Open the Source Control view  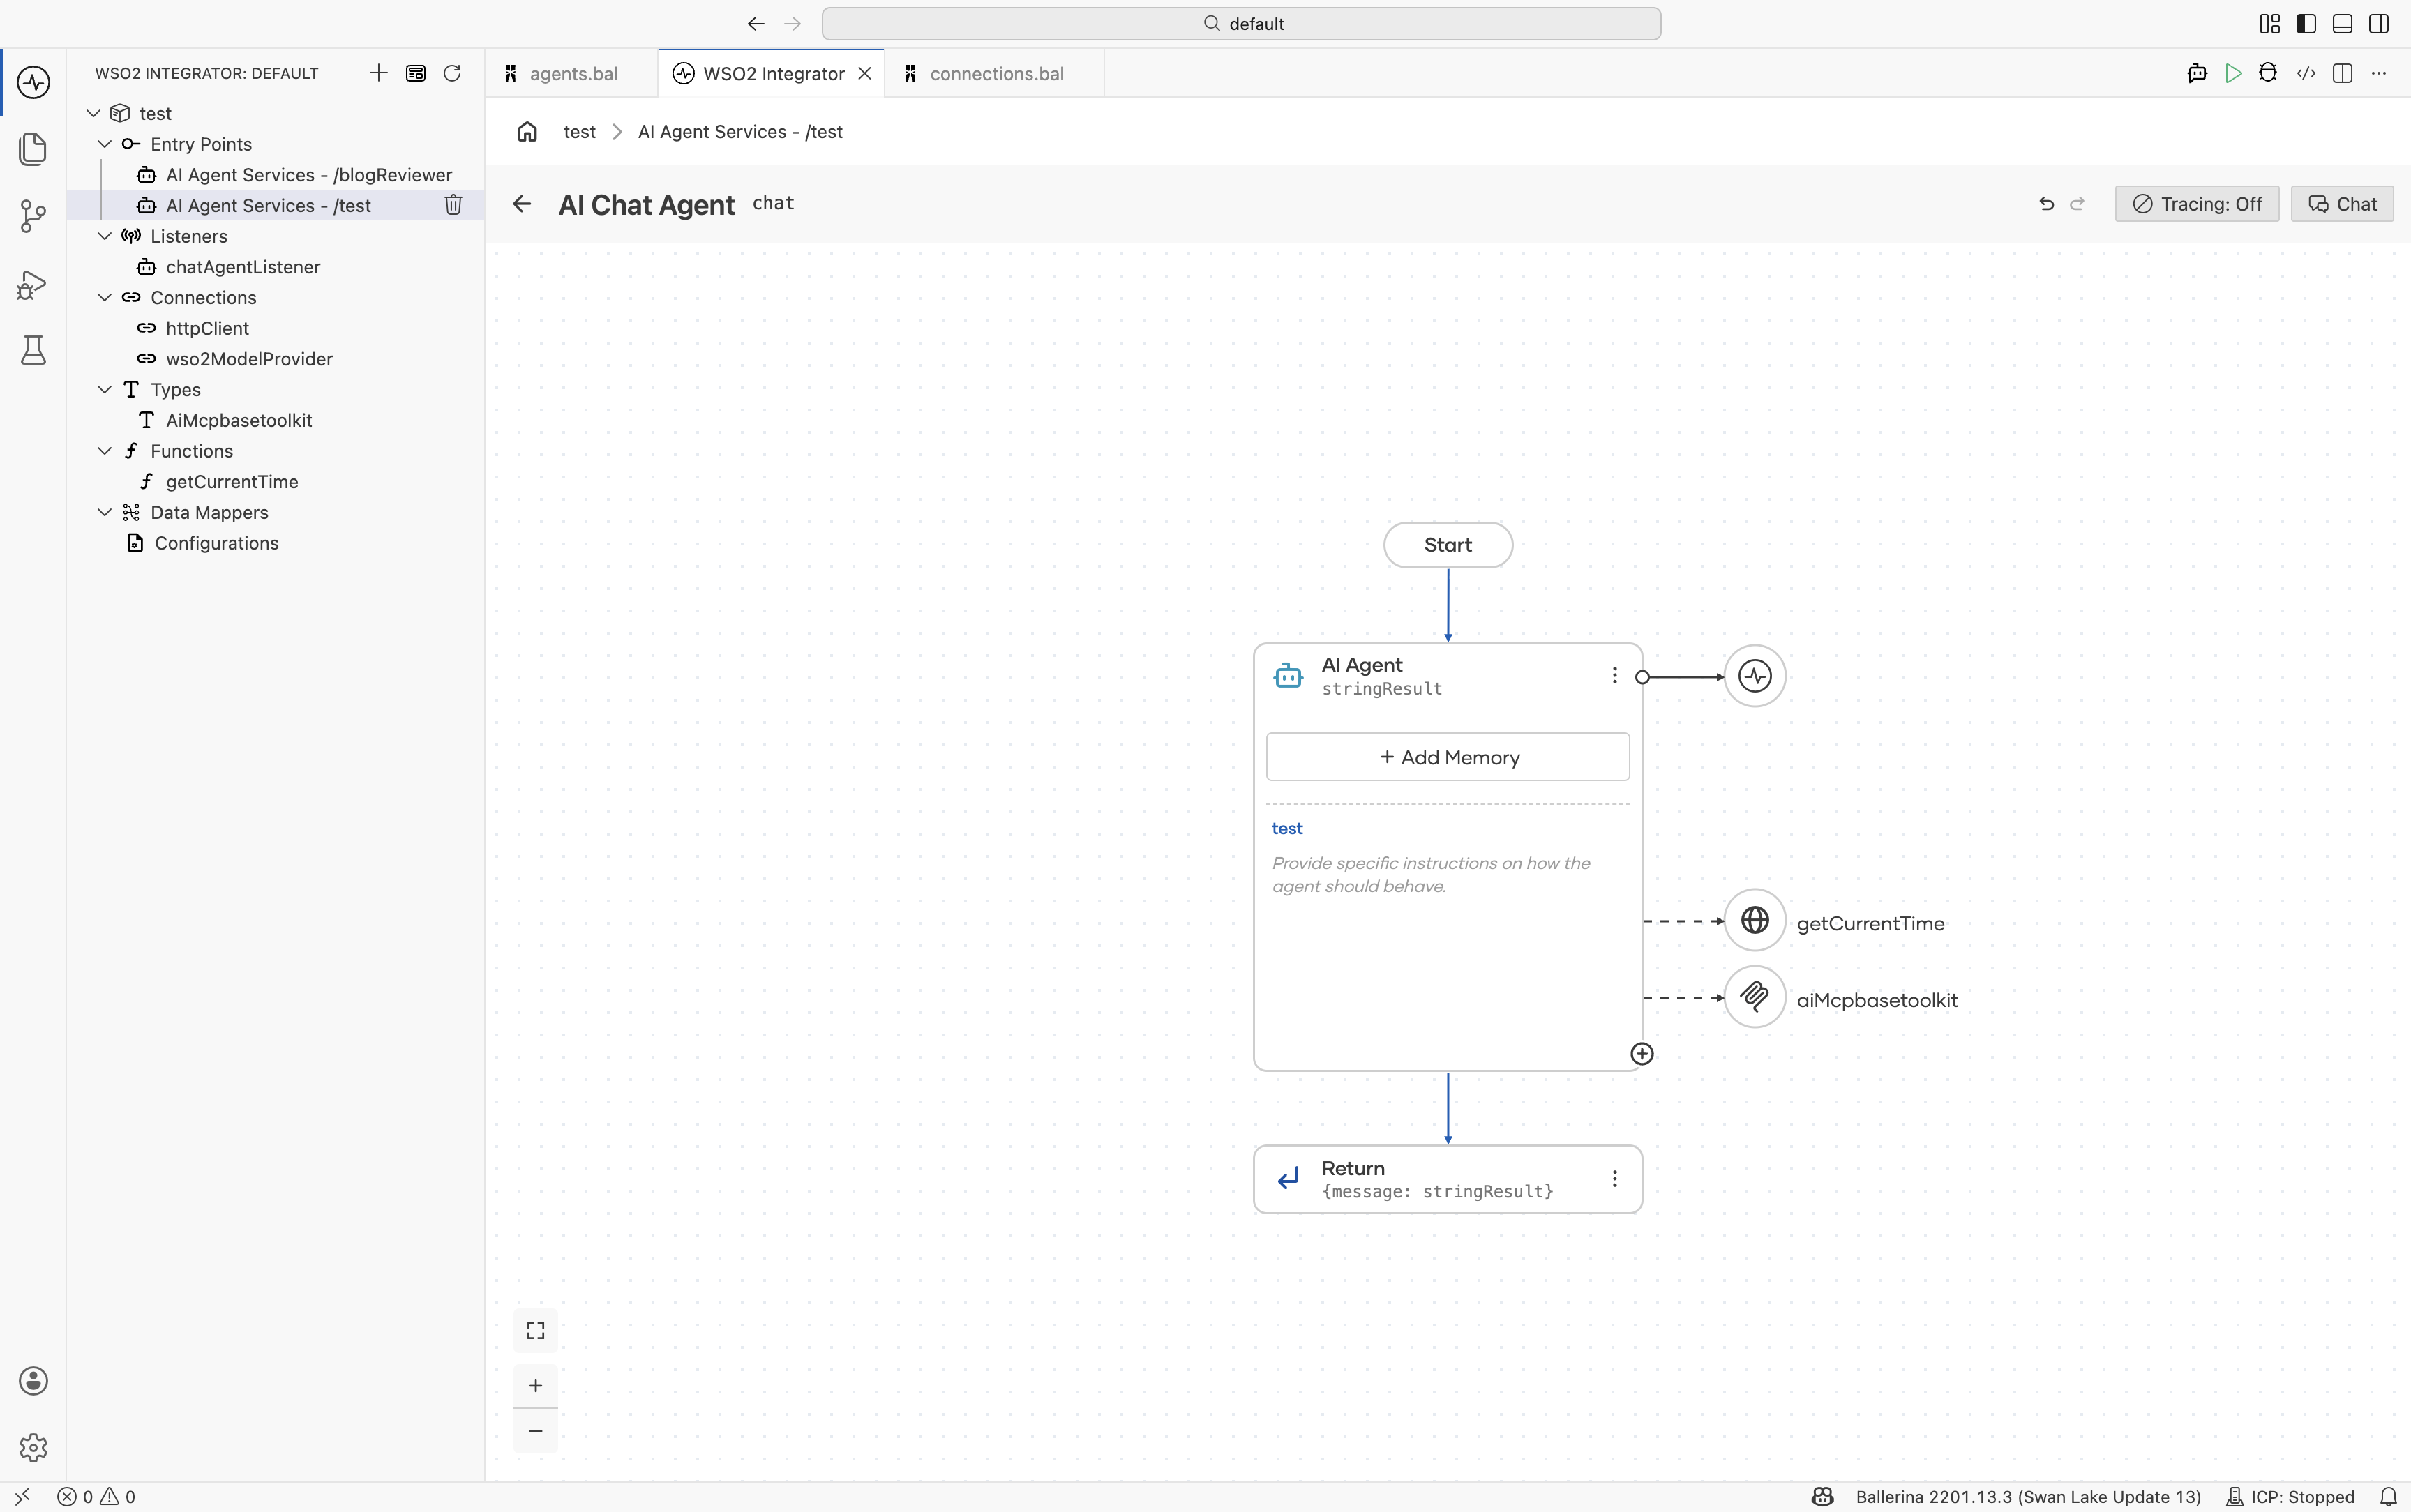click(33, 216)
